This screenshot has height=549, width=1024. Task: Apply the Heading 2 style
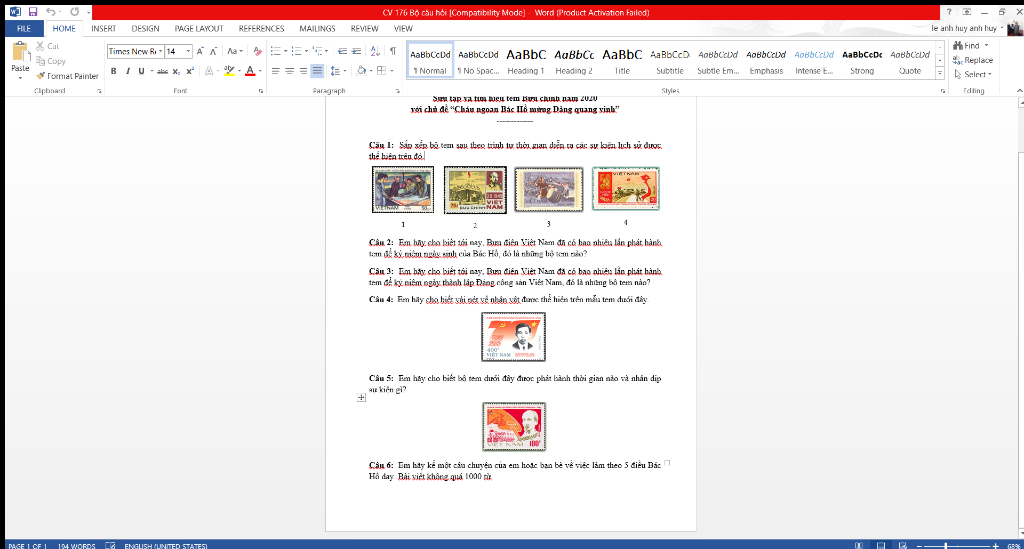pos(574,61)
